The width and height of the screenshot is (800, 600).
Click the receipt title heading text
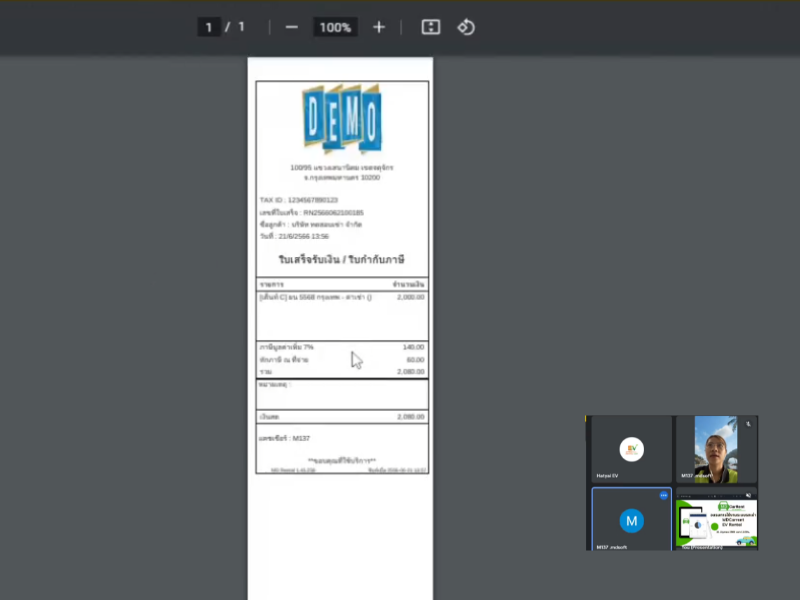pos(341,260)
